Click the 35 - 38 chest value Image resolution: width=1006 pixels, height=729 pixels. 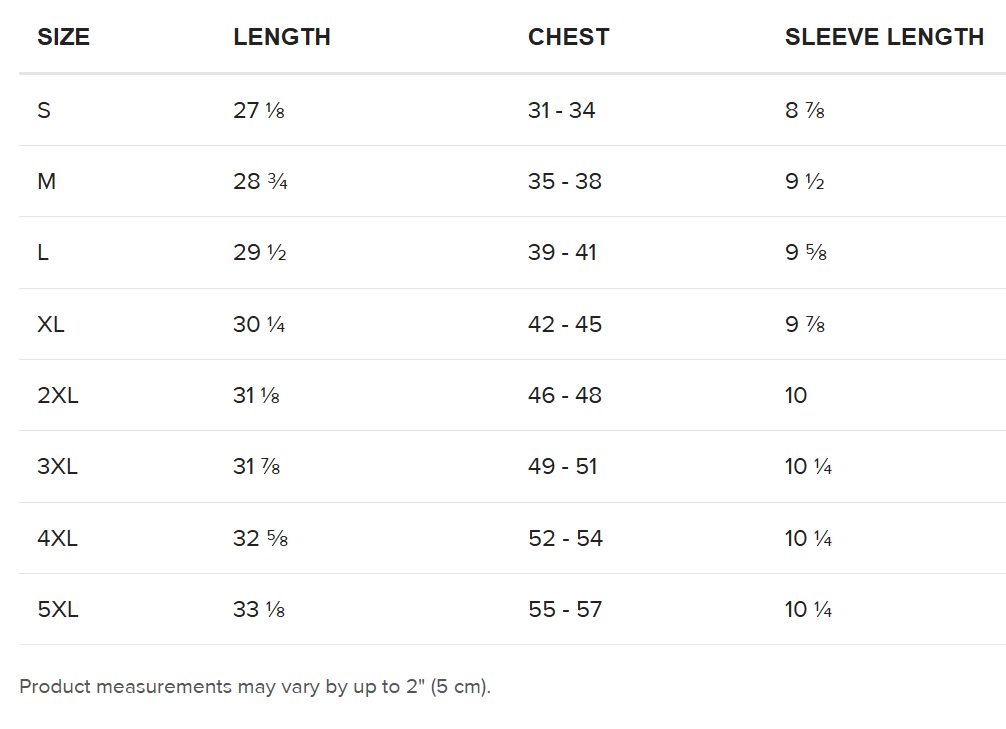click(x=565, y=182)
